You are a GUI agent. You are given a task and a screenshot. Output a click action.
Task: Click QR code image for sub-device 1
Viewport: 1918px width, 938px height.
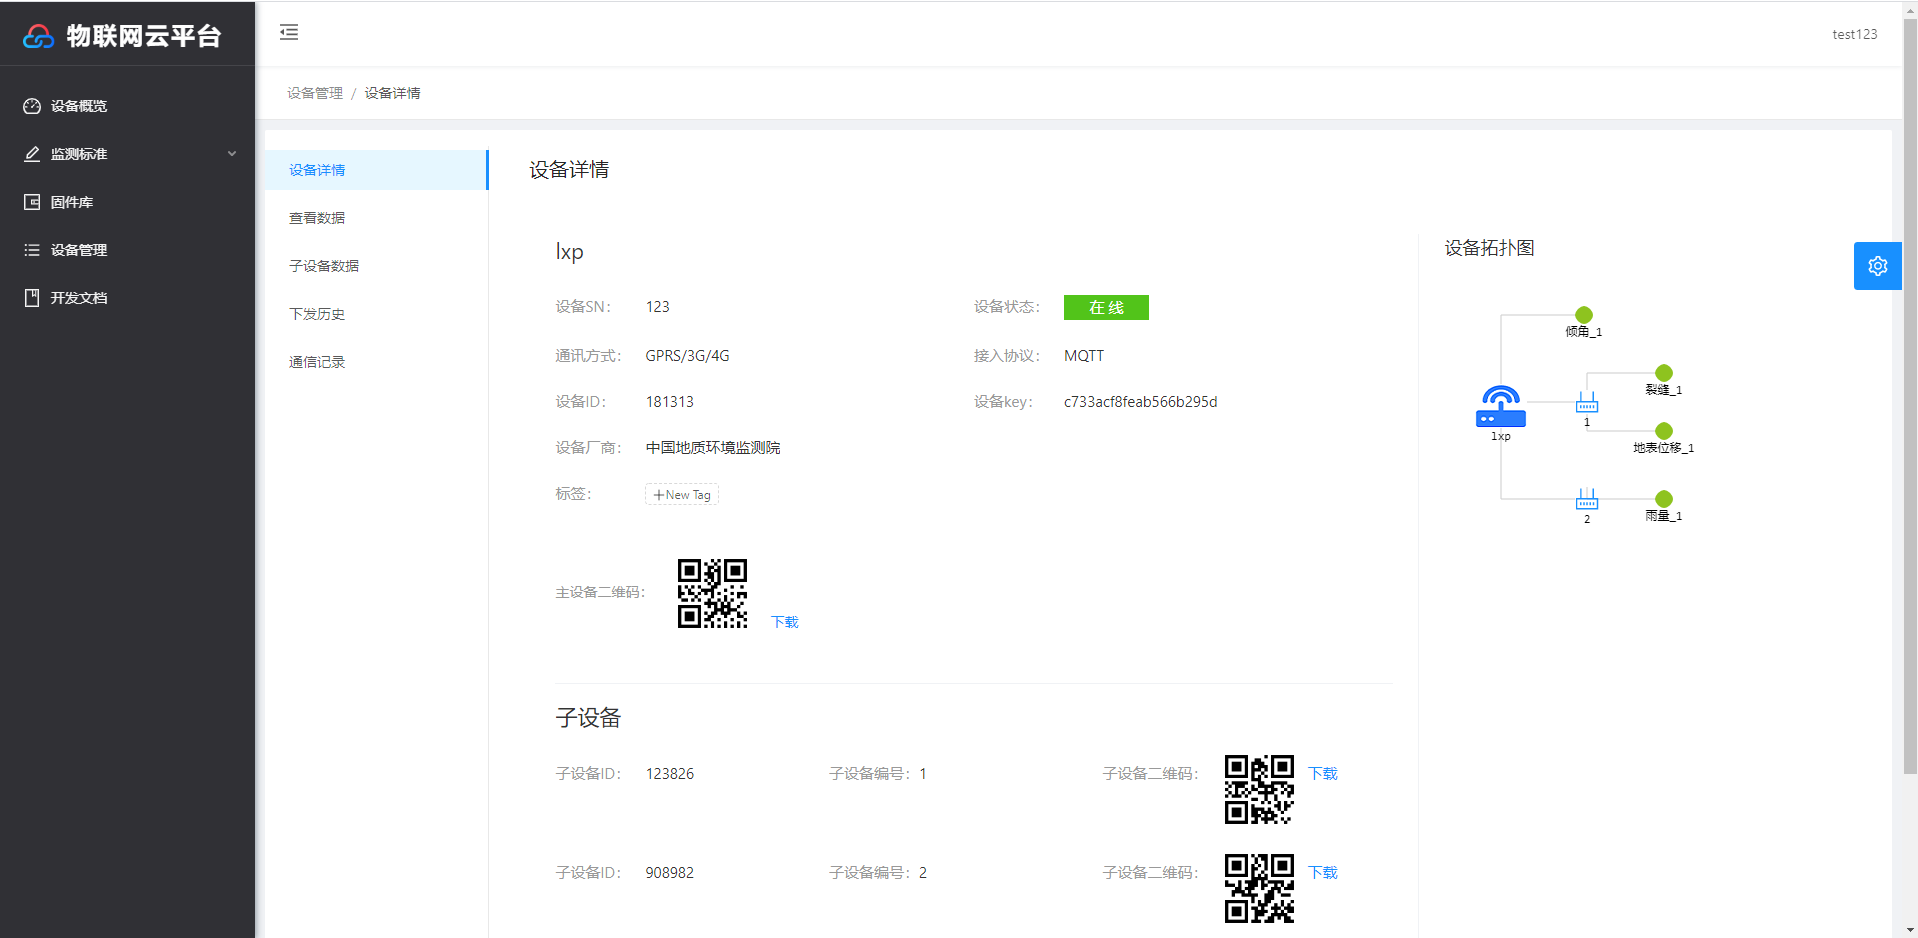coord(1259,789)
